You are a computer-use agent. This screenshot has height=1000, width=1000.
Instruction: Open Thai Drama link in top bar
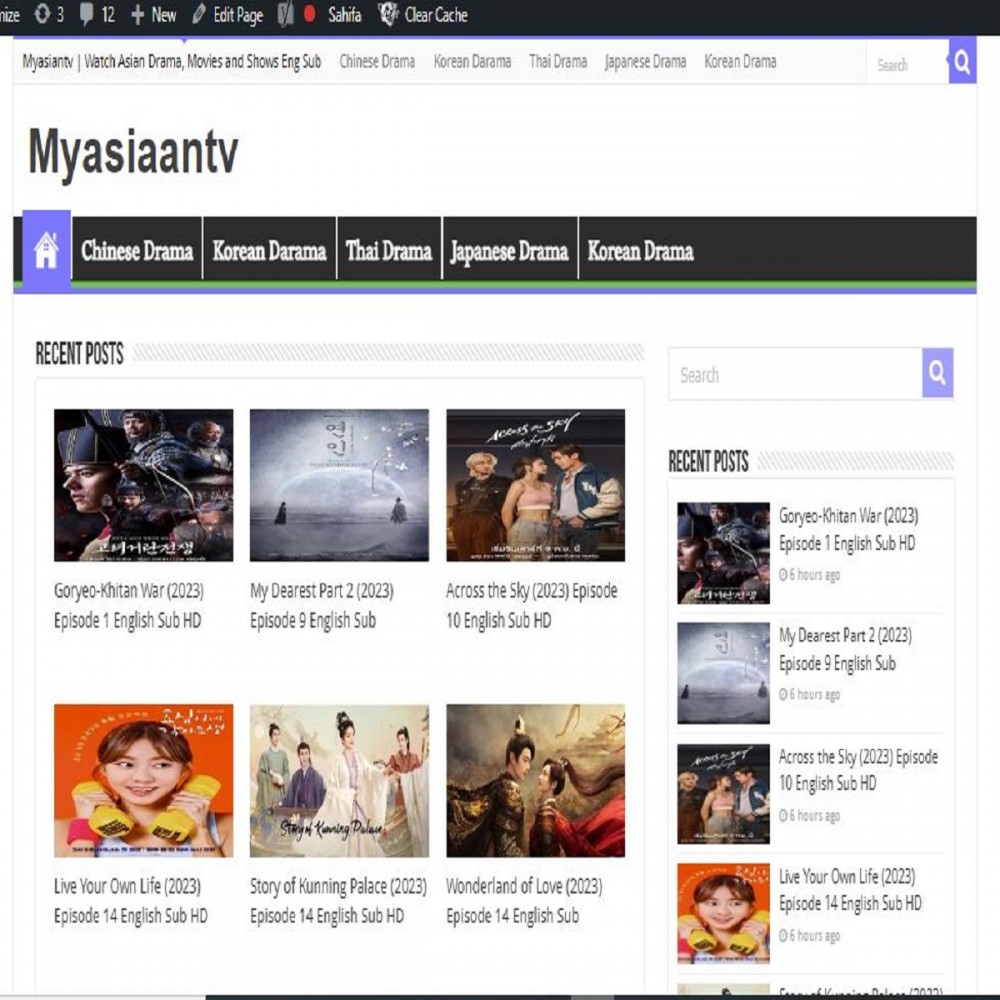pyautogui.click(x=558, y=62)
